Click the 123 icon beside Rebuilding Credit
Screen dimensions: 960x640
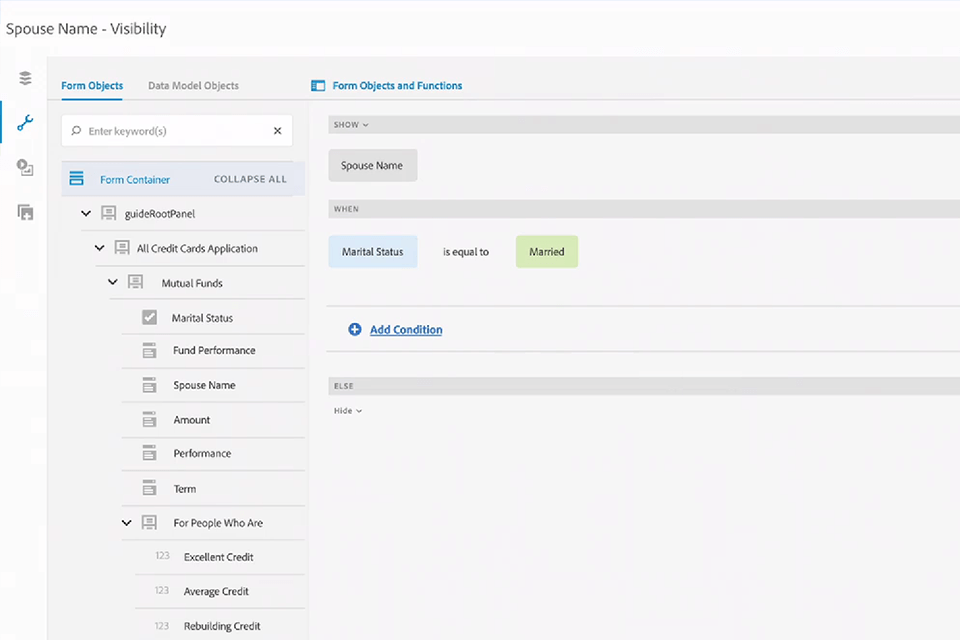pyautogui.click(x=162, y=626)
